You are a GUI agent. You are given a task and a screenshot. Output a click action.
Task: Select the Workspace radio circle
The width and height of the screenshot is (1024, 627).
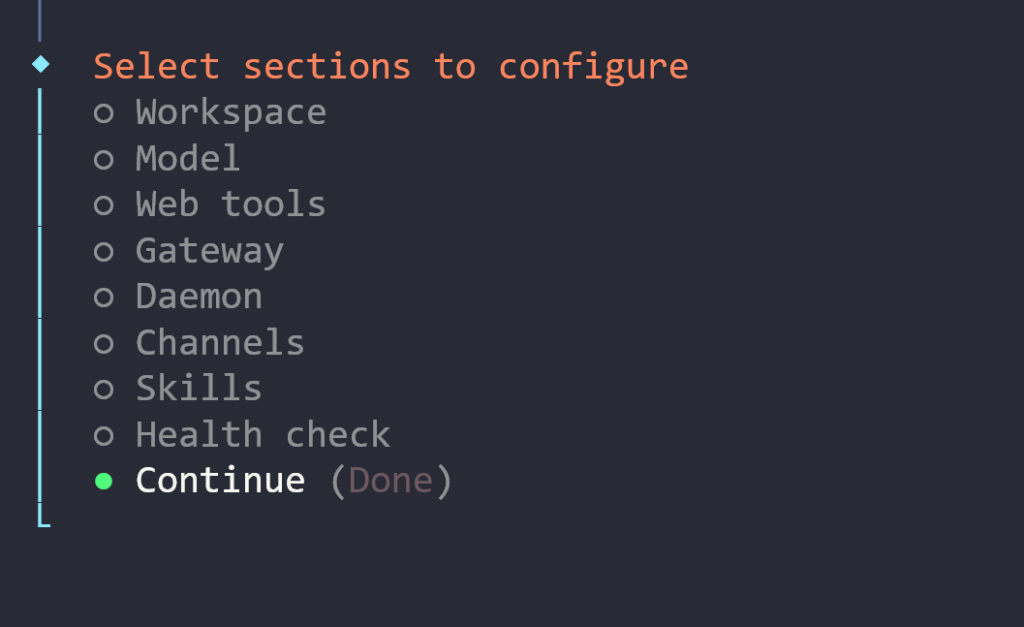pos(104,113)
